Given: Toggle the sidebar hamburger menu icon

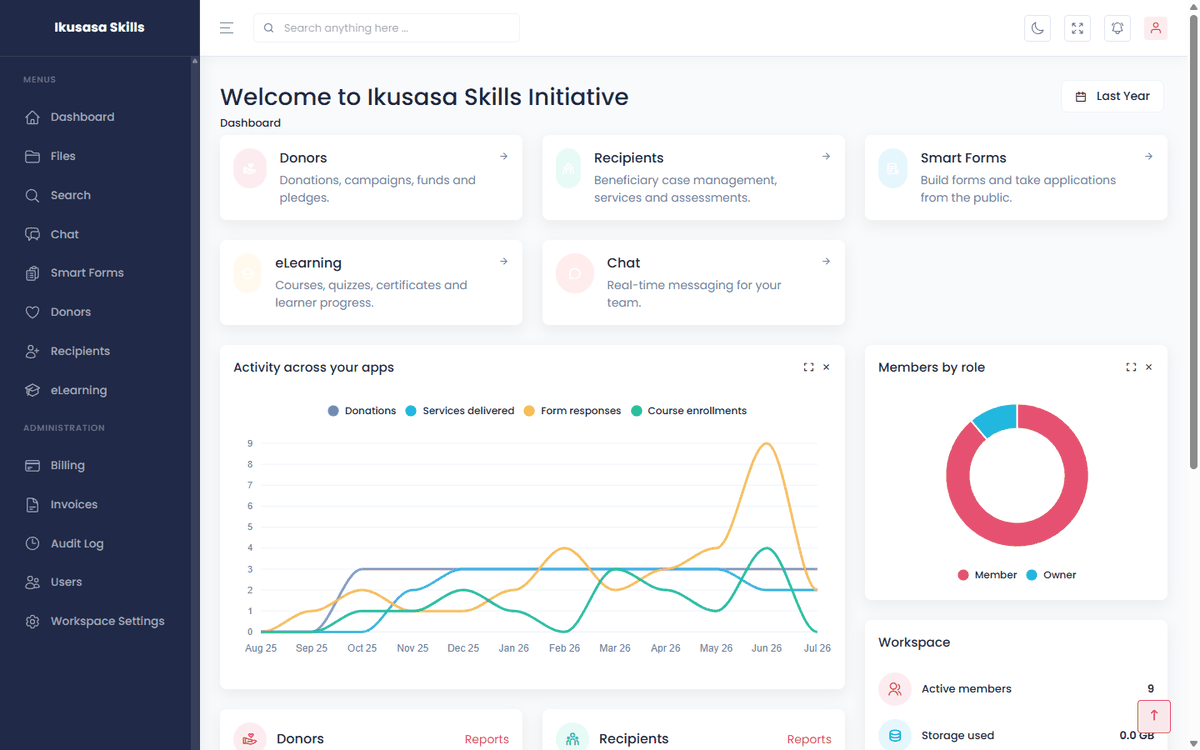Looking at the screenshot, I should pyautogui.click(x=227, y=28).
